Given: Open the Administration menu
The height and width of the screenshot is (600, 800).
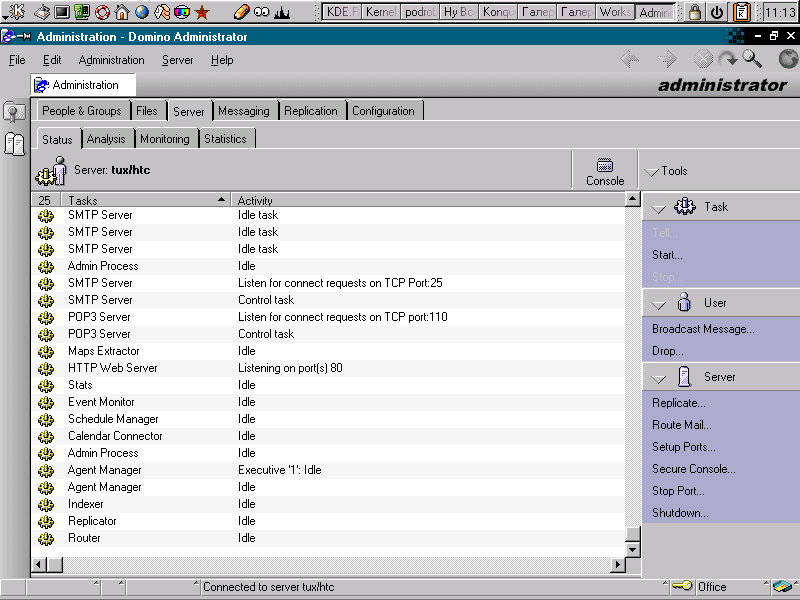Looking at the screenshot, I should click(x=111, y=60).
